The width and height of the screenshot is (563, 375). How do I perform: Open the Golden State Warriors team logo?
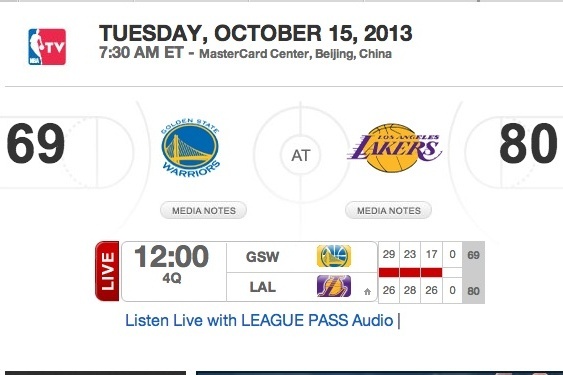(x=190, y=148)
